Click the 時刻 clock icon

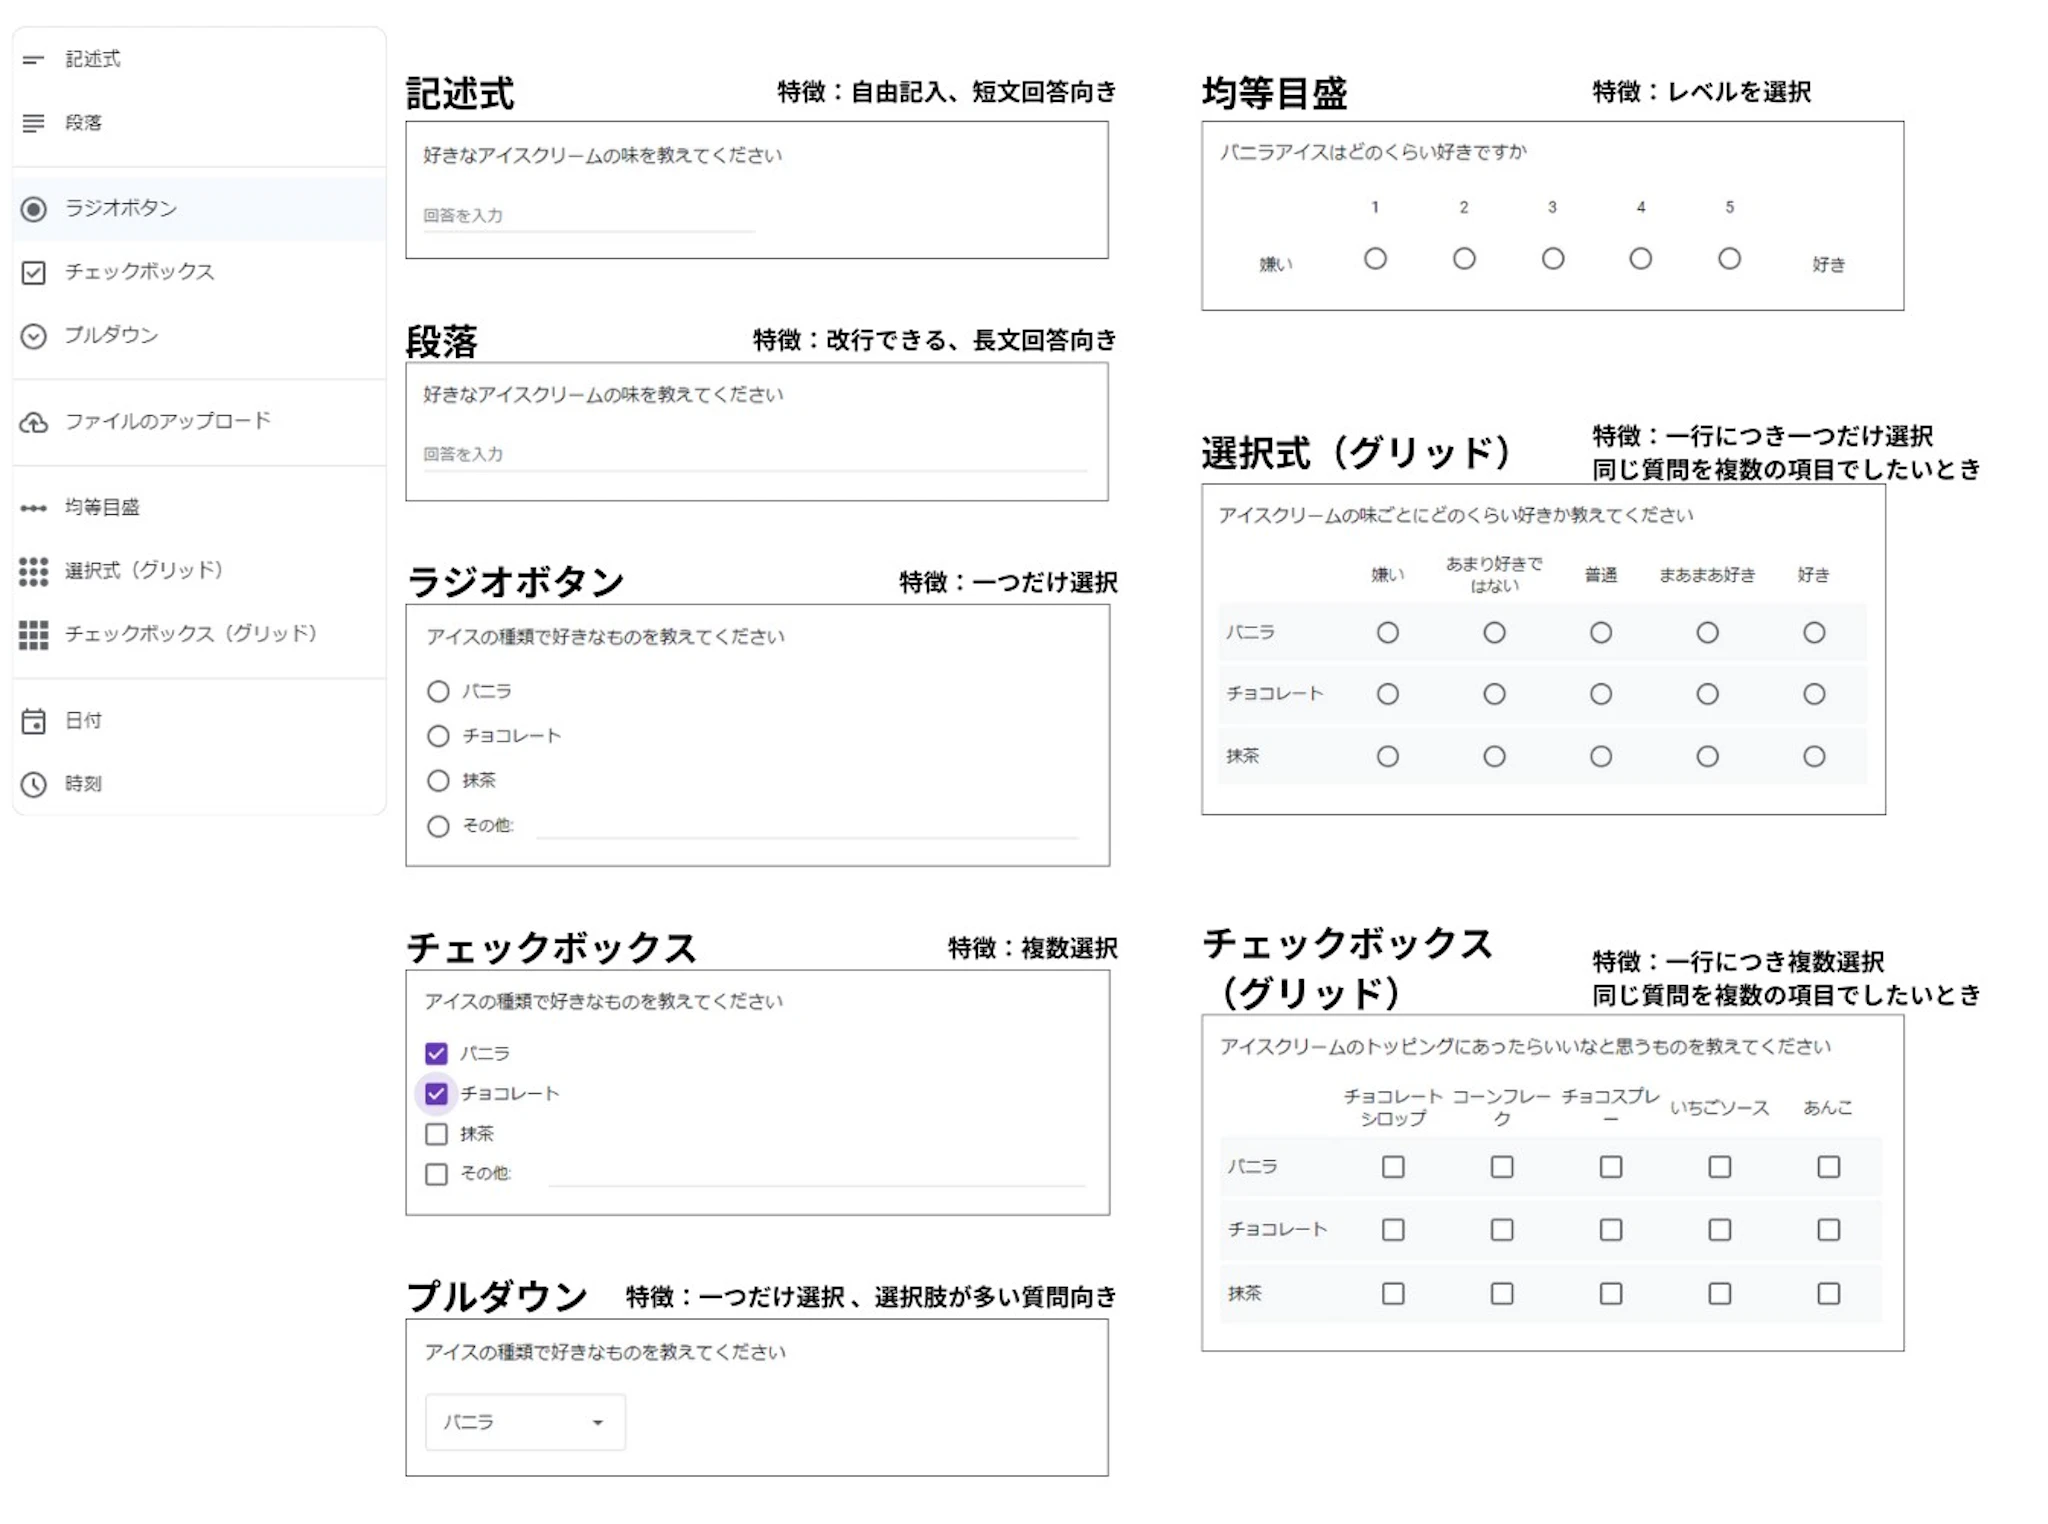[33, 784]
